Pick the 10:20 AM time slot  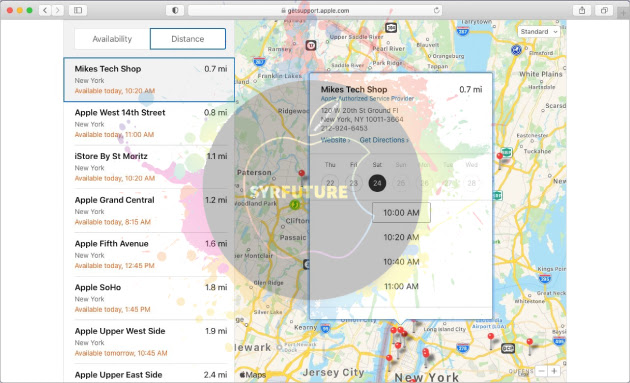click(401, 237)
